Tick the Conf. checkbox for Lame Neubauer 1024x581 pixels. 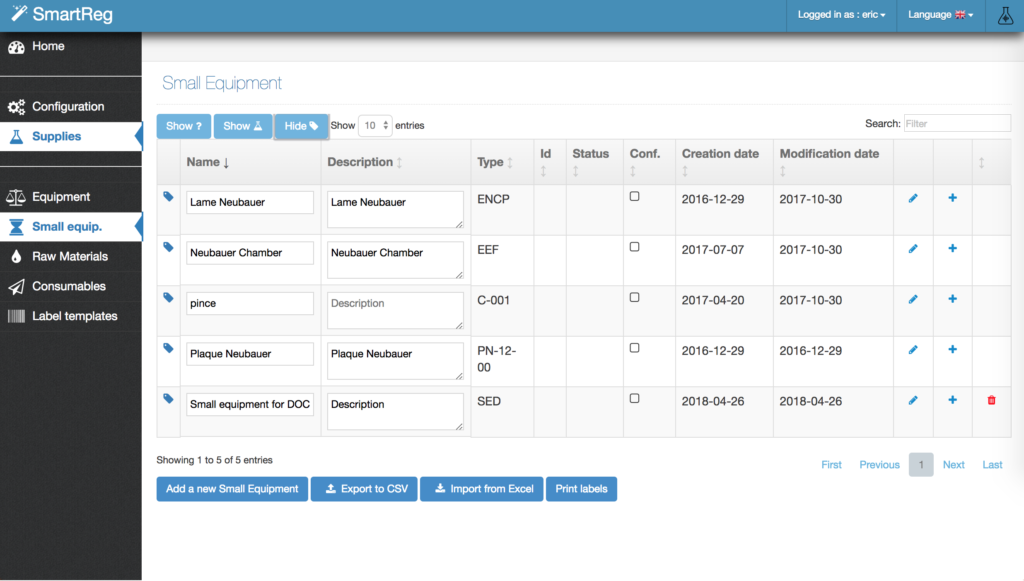click(635, 197)
